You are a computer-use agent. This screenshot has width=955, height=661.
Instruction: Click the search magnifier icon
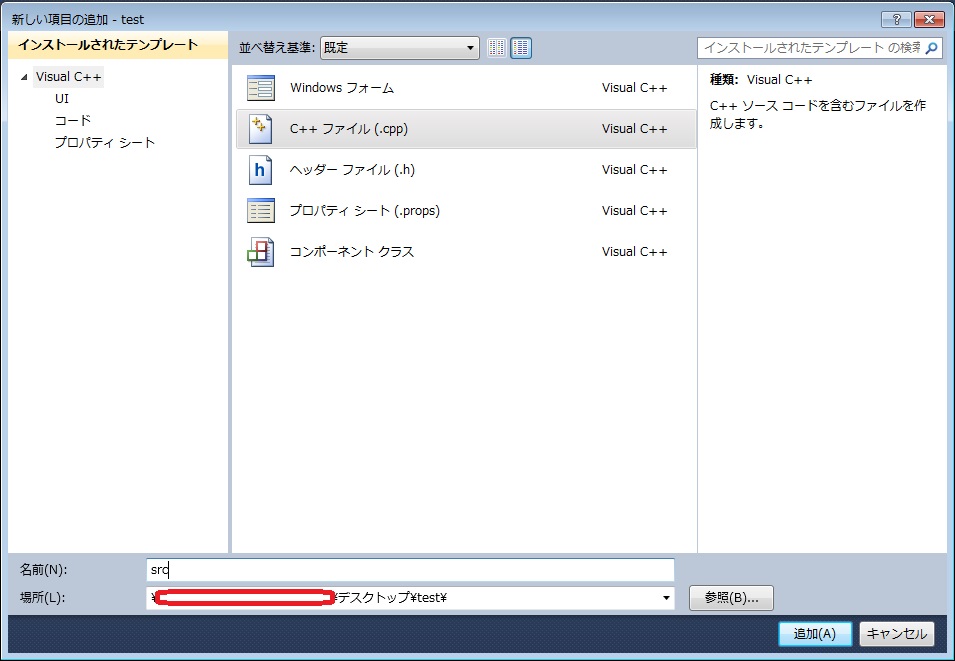click(931, 48)
